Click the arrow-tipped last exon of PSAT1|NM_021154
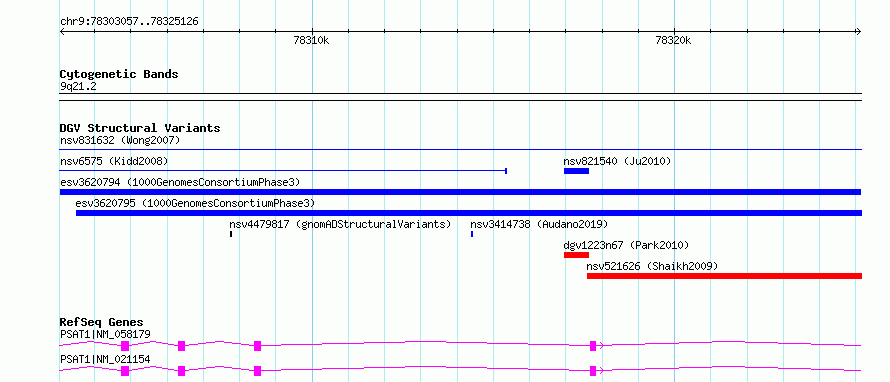 point(594,371)
